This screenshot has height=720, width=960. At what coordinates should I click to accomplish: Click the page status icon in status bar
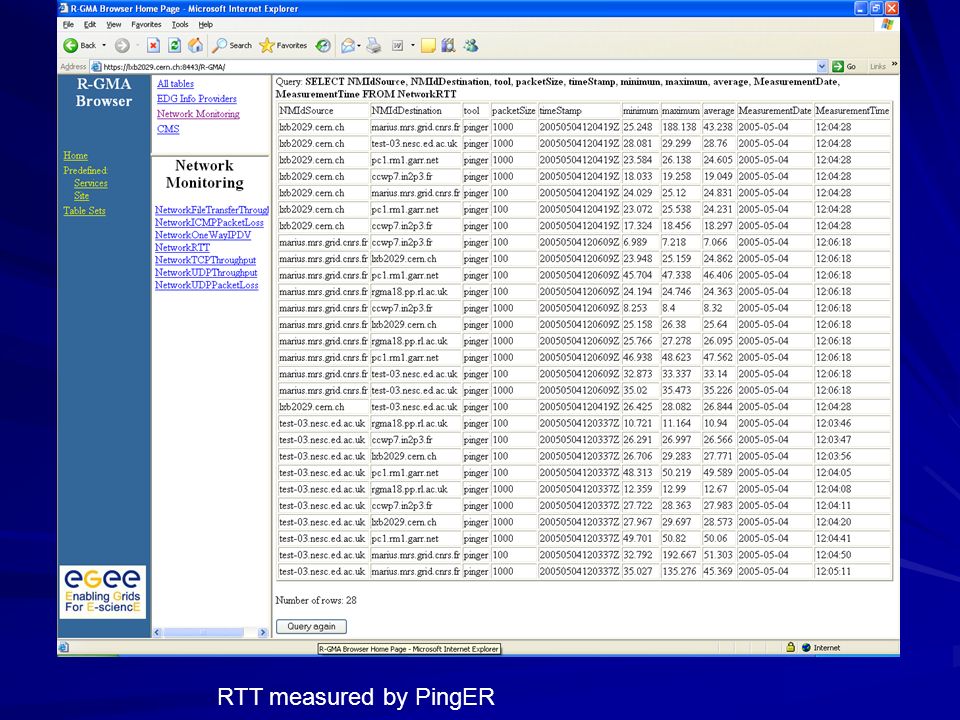click(64, 647)
